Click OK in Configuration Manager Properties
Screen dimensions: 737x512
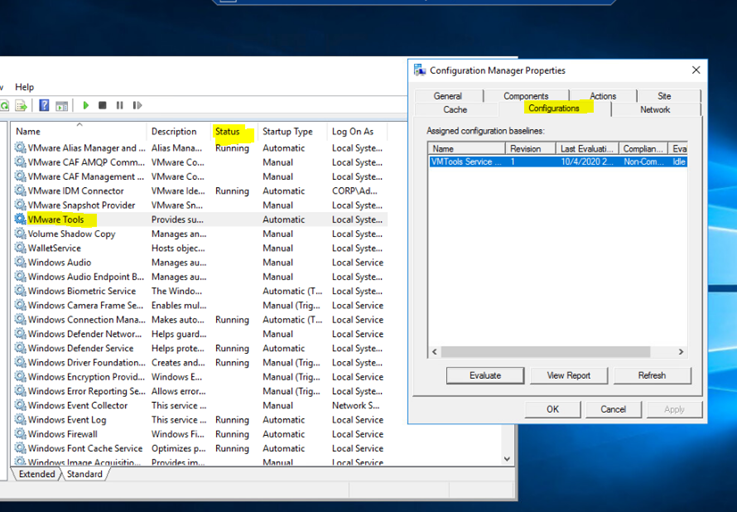[x=553, y=409]
